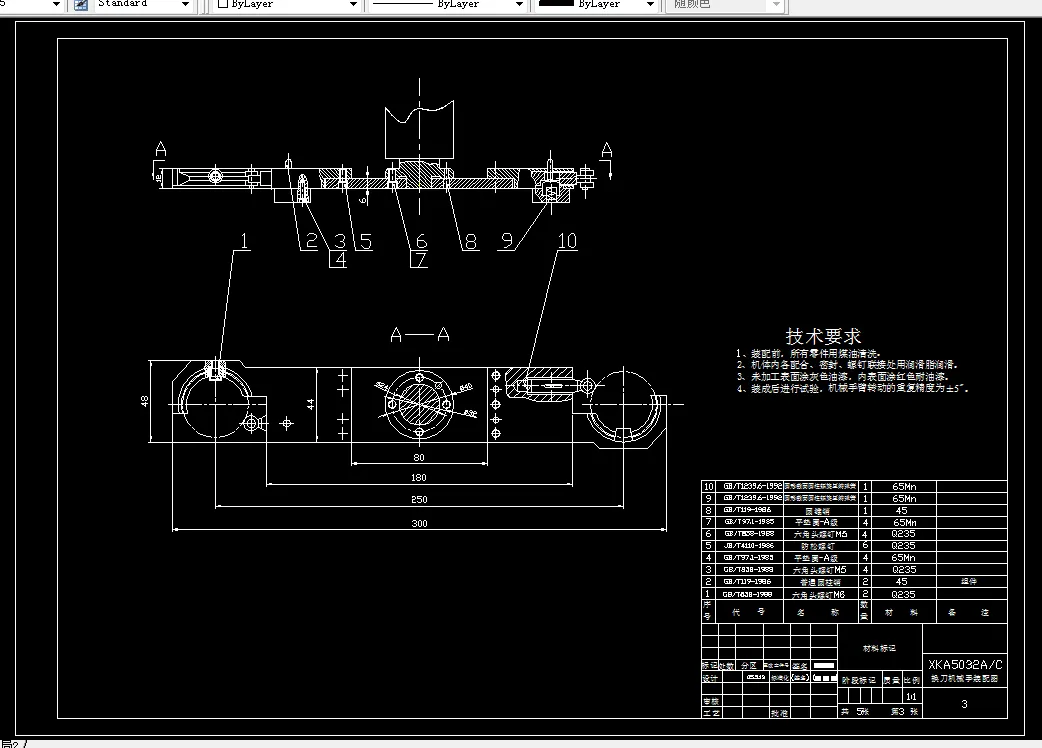
Task: Select part balloon number 6
Action: click(421, 241)
